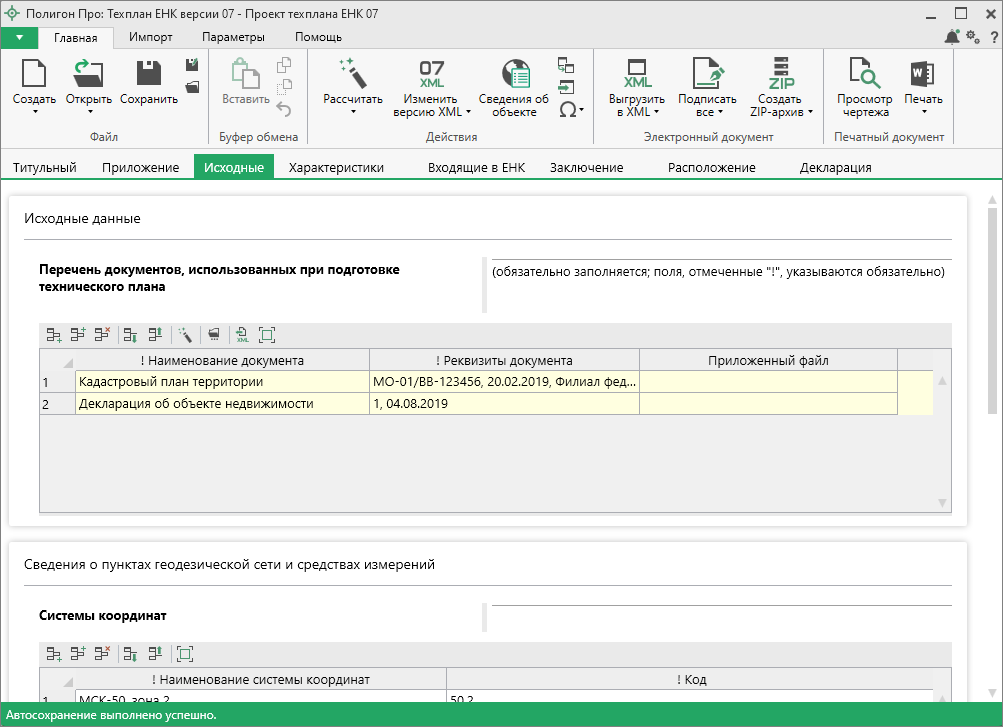
Task: Click Просмотр чертежа magnifier icon
Action: (864, 74)
